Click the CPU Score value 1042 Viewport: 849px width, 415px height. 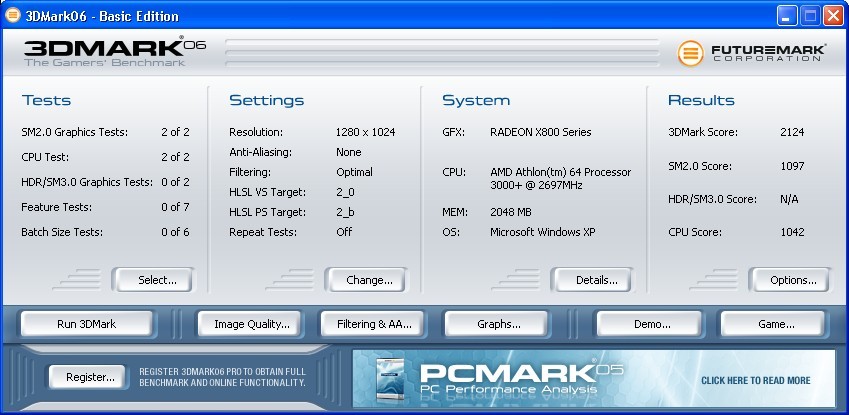click(792, 232)
